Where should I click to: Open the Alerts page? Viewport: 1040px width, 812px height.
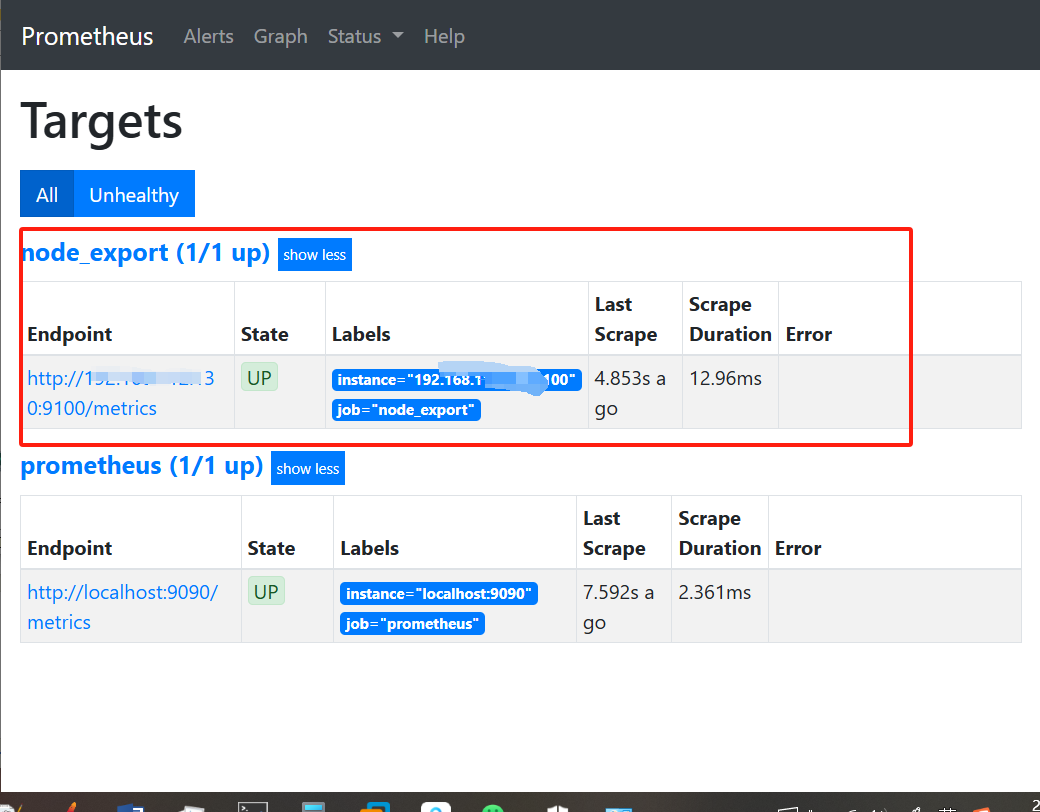tap(208, 36)
